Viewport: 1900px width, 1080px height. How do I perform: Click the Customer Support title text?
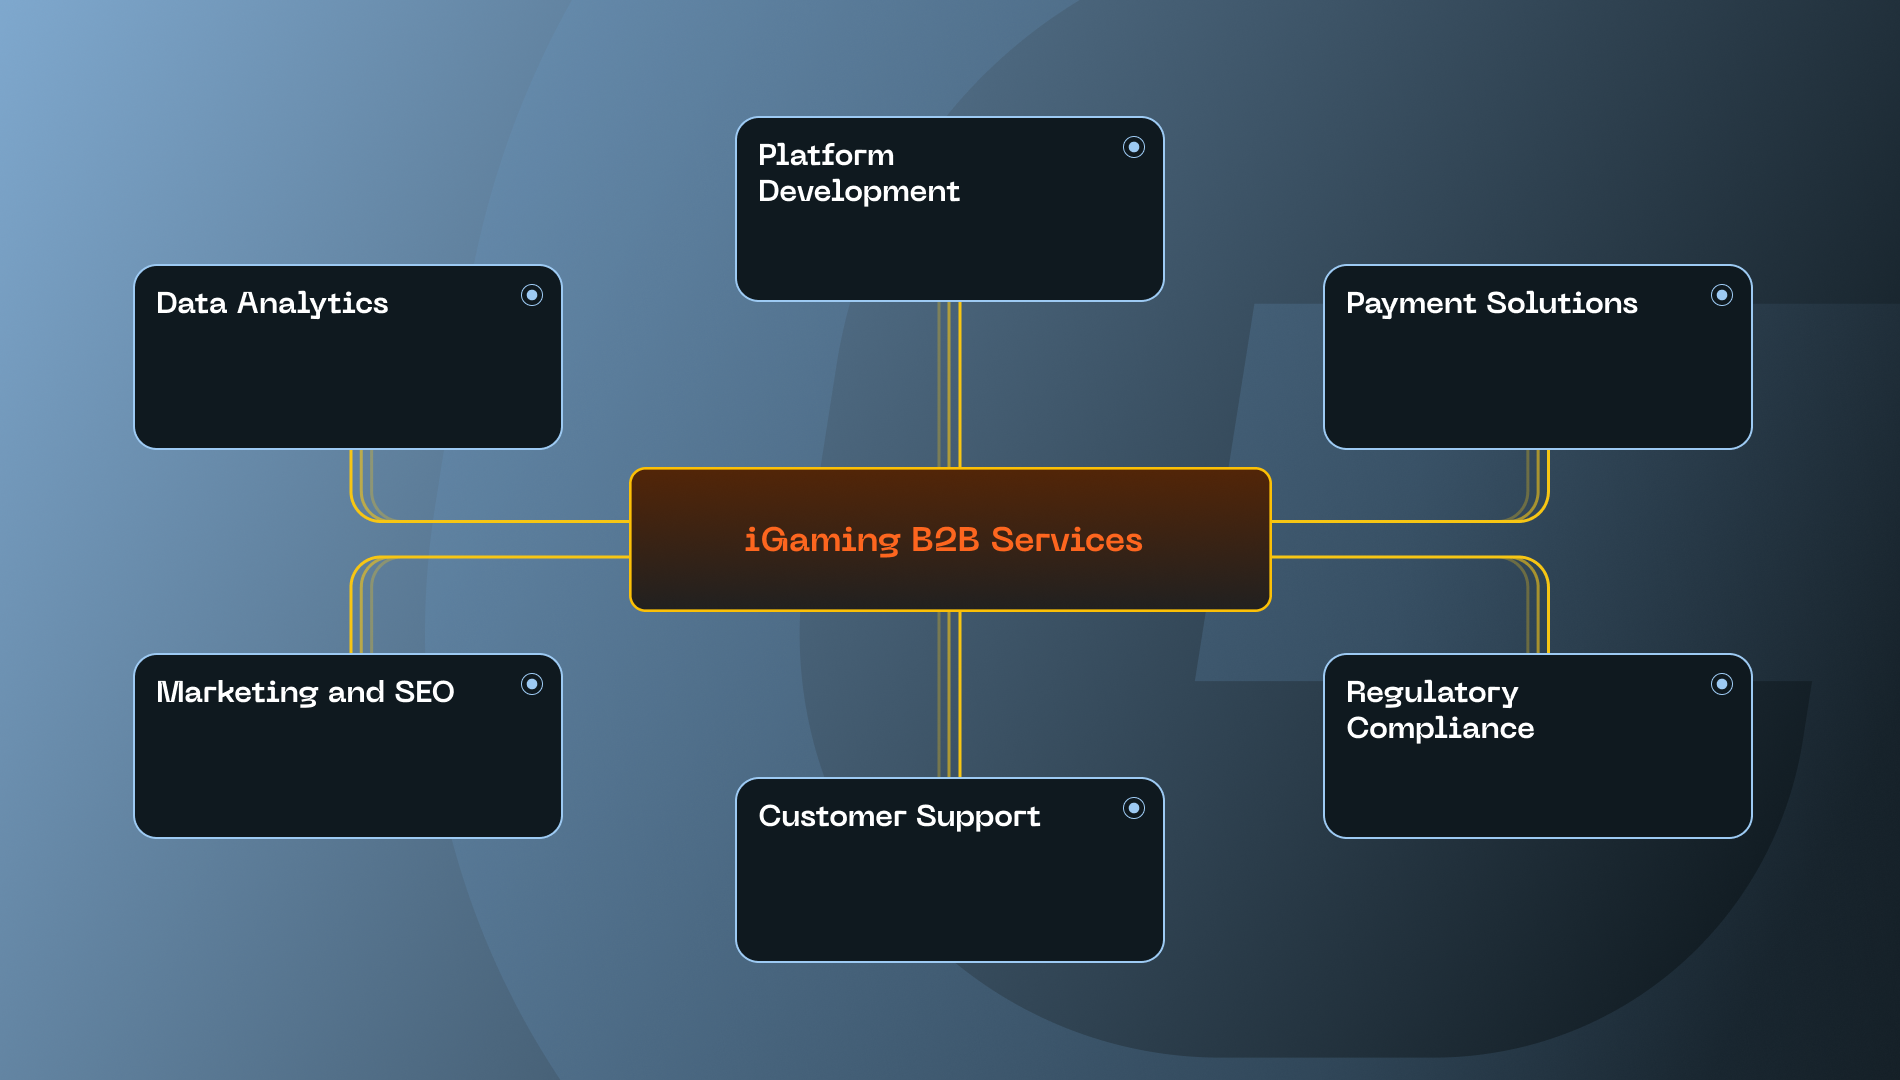pyautogui.click(x=899, y=816)
